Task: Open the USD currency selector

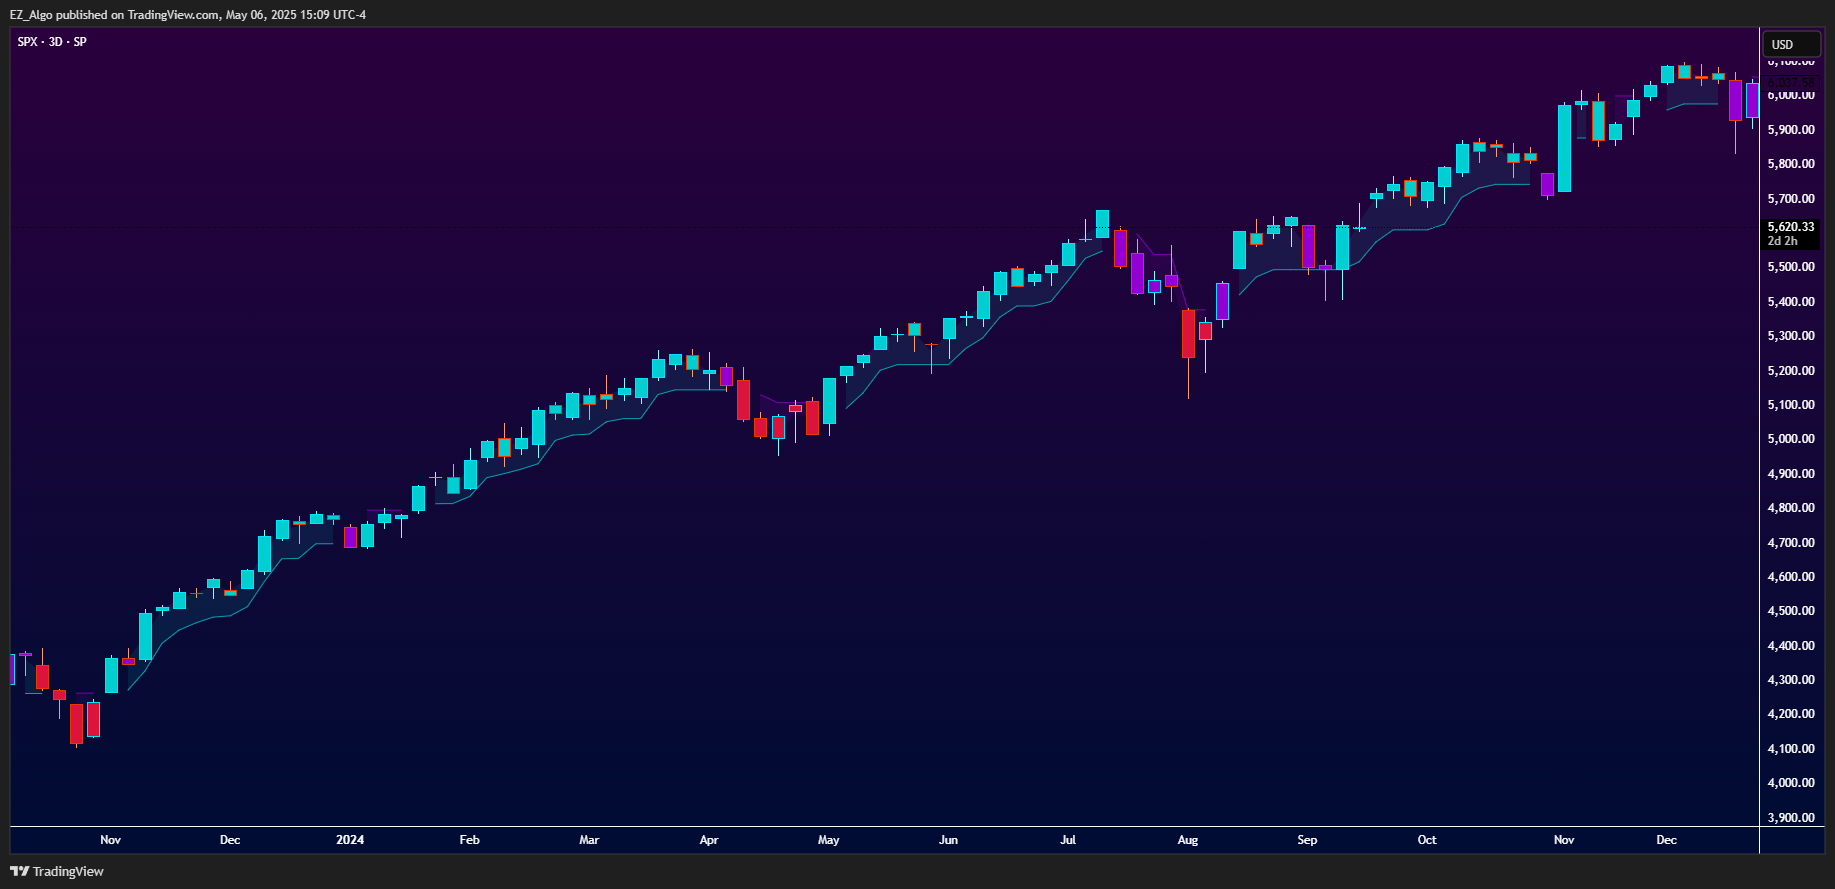Action: [1790, 44]
